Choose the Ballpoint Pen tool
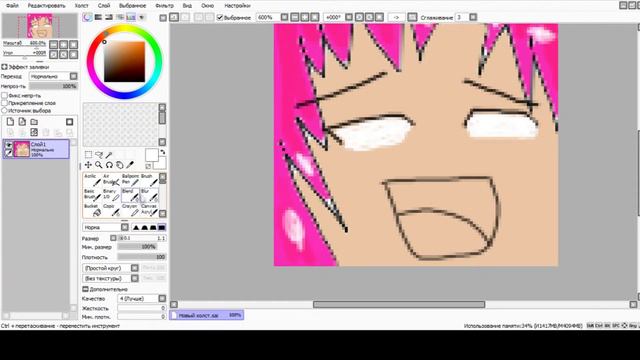Screen dimensions: 640x360 click(x=130, y=180)
